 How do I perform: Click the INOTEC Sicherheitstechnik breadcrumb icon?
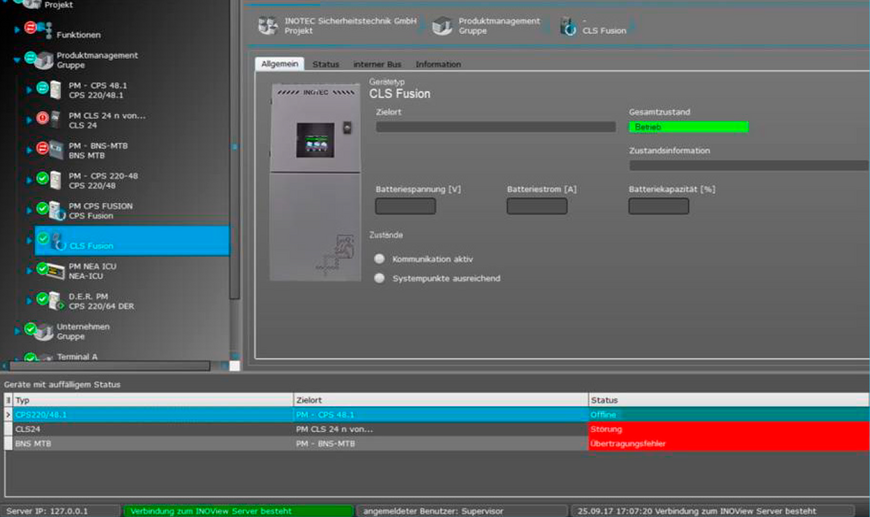[267, 26]
